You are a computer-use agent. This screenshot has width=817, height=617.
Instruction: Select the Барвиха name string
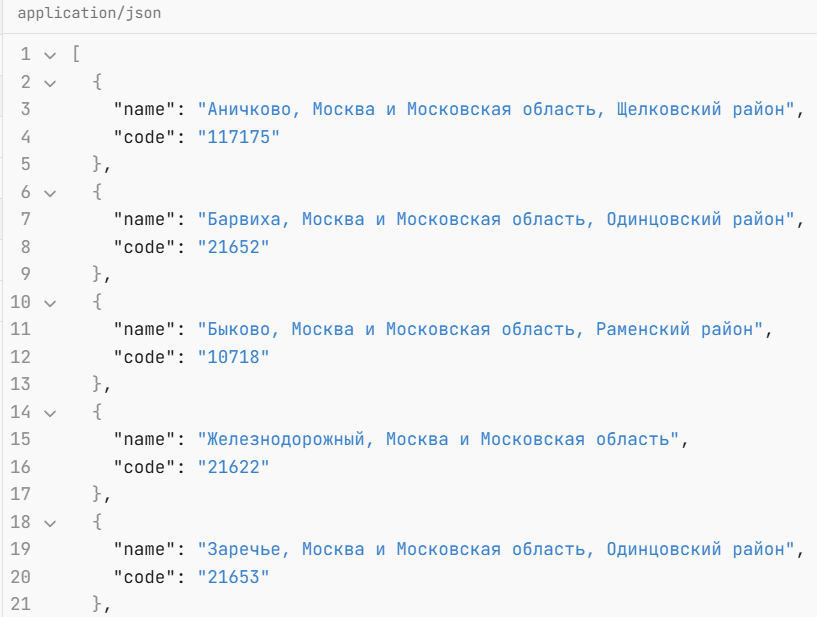pos(495,219)
